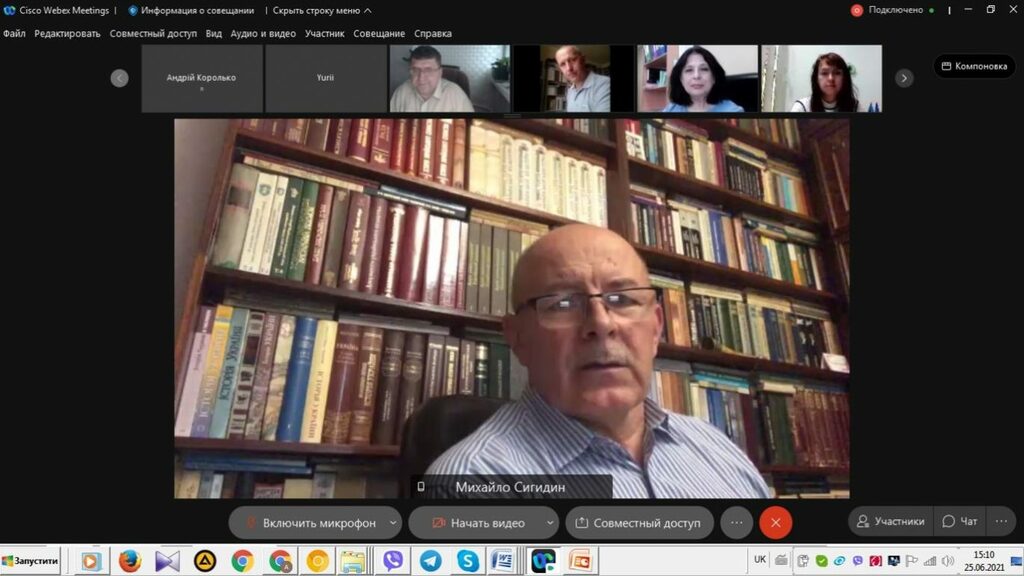Image resolution: width=1024 pixels, height=576 pixels.
Task: Expand video options arrow
Action: pyautogui.click(x=550, y=522)
